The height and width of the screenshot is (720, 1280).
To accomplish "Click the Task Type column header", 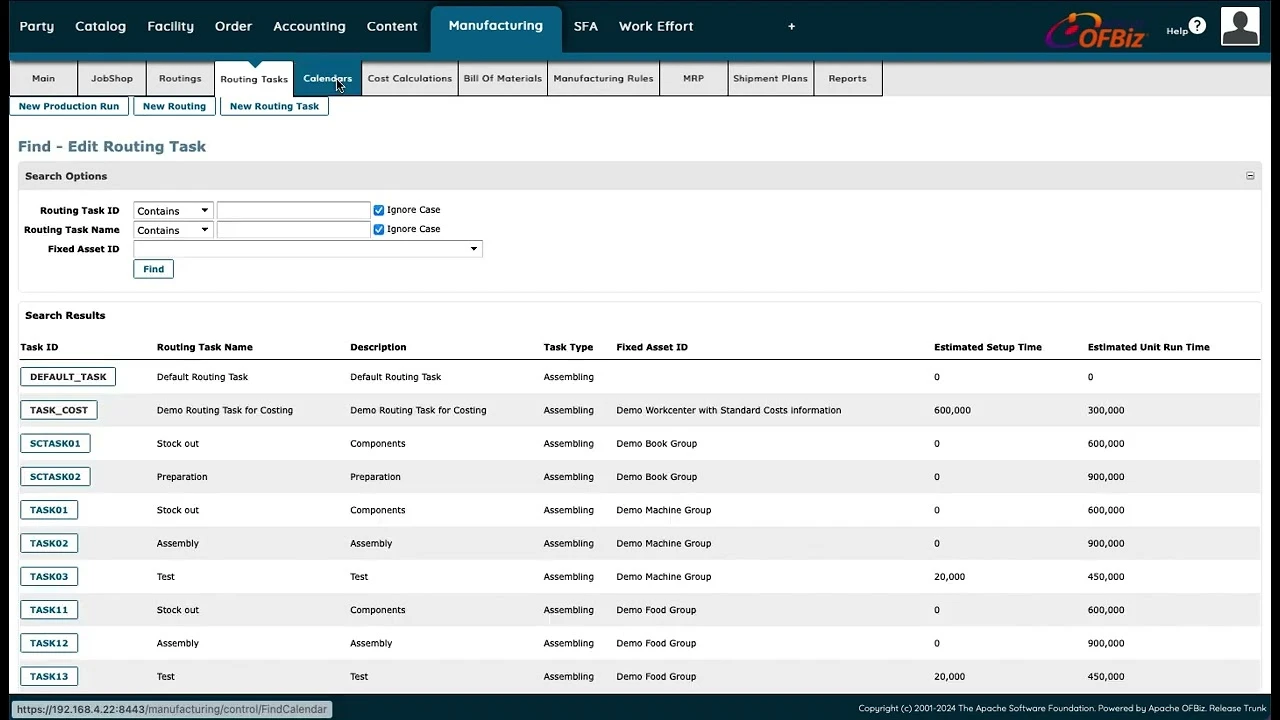I will point(568,347).
